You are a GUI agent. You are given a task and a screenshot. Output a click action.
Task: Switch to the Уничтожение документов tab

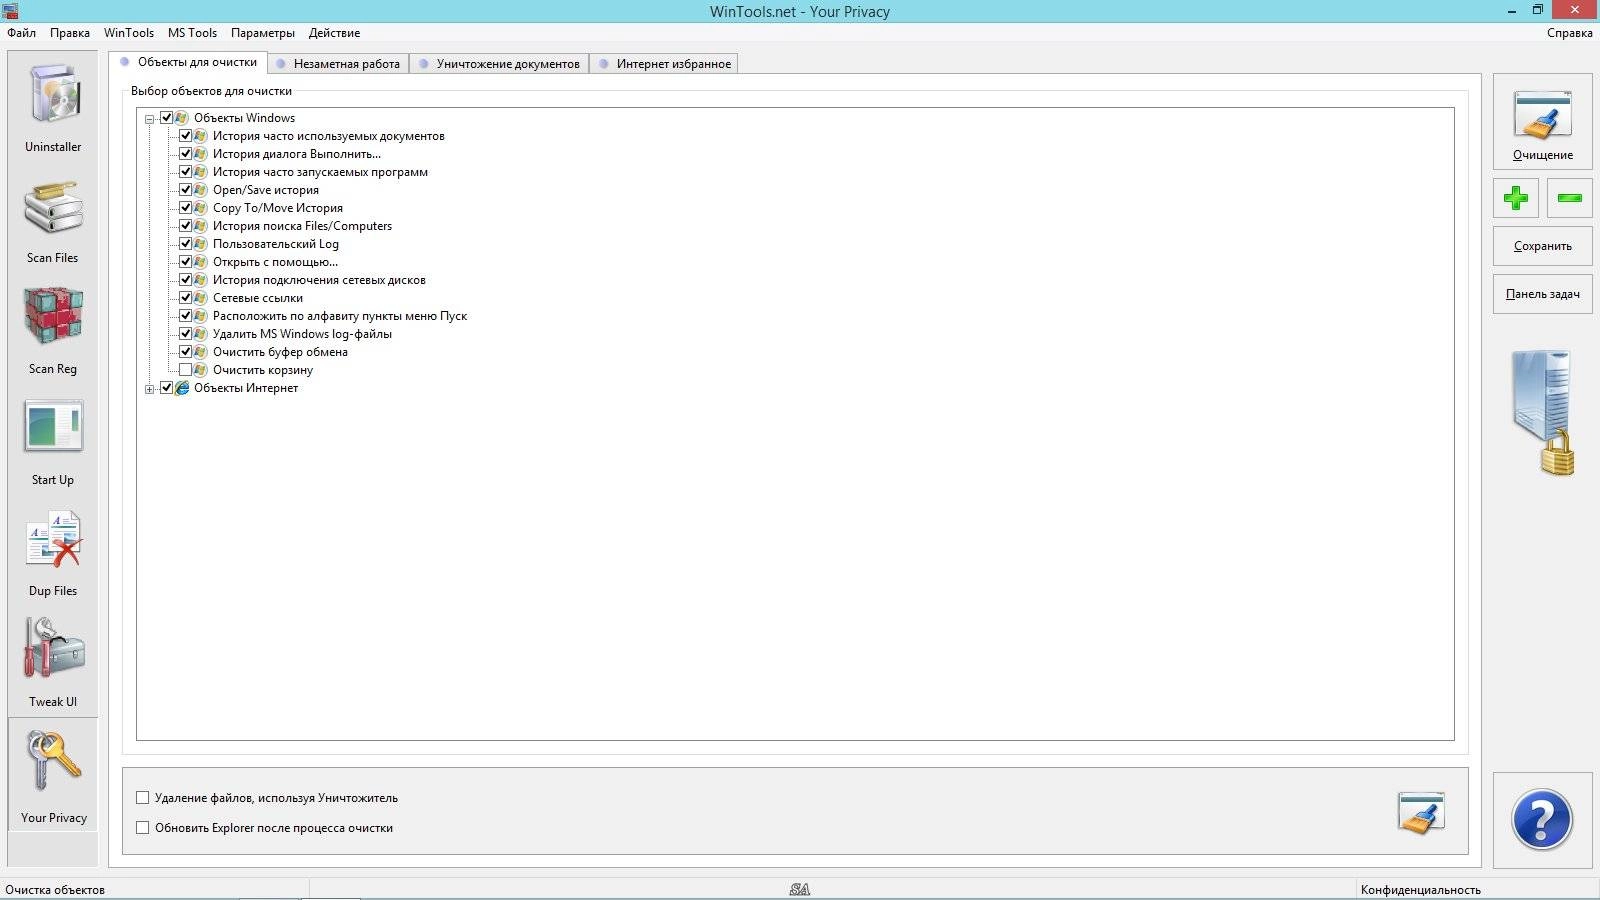(500, 64)
